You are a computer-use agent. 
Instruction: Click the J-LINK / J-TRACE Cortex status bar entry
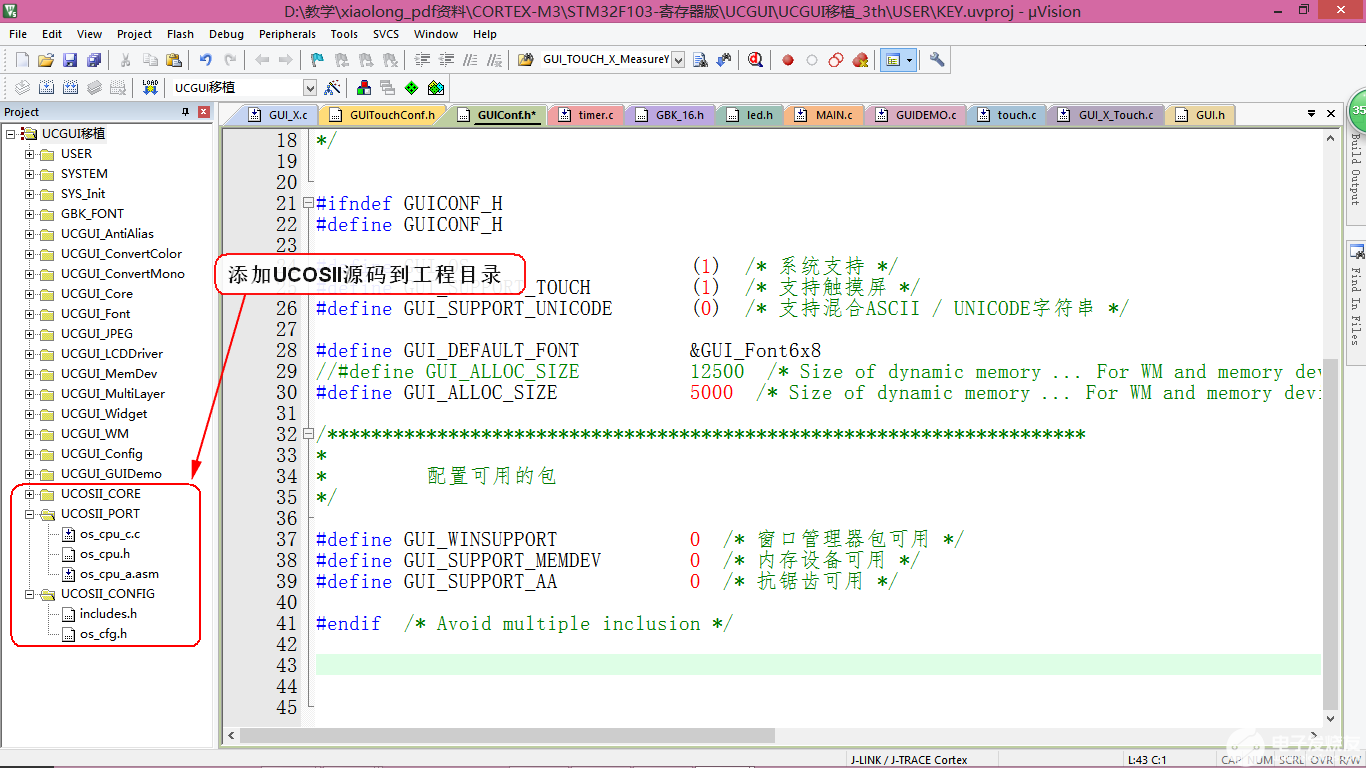point(909,760)
